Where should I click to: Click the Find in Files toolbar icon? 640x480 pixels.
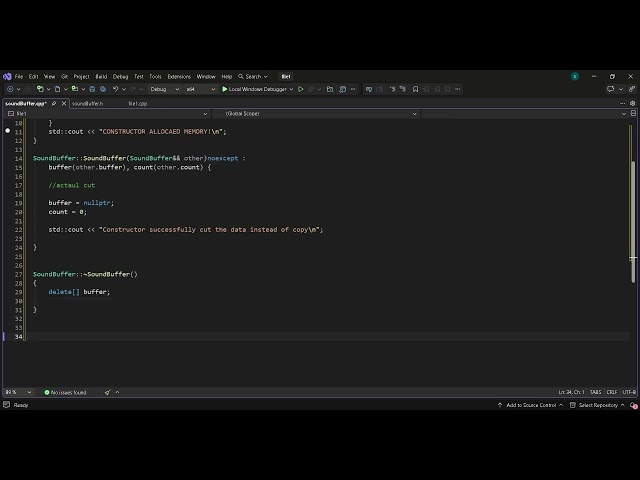(330, 89)
